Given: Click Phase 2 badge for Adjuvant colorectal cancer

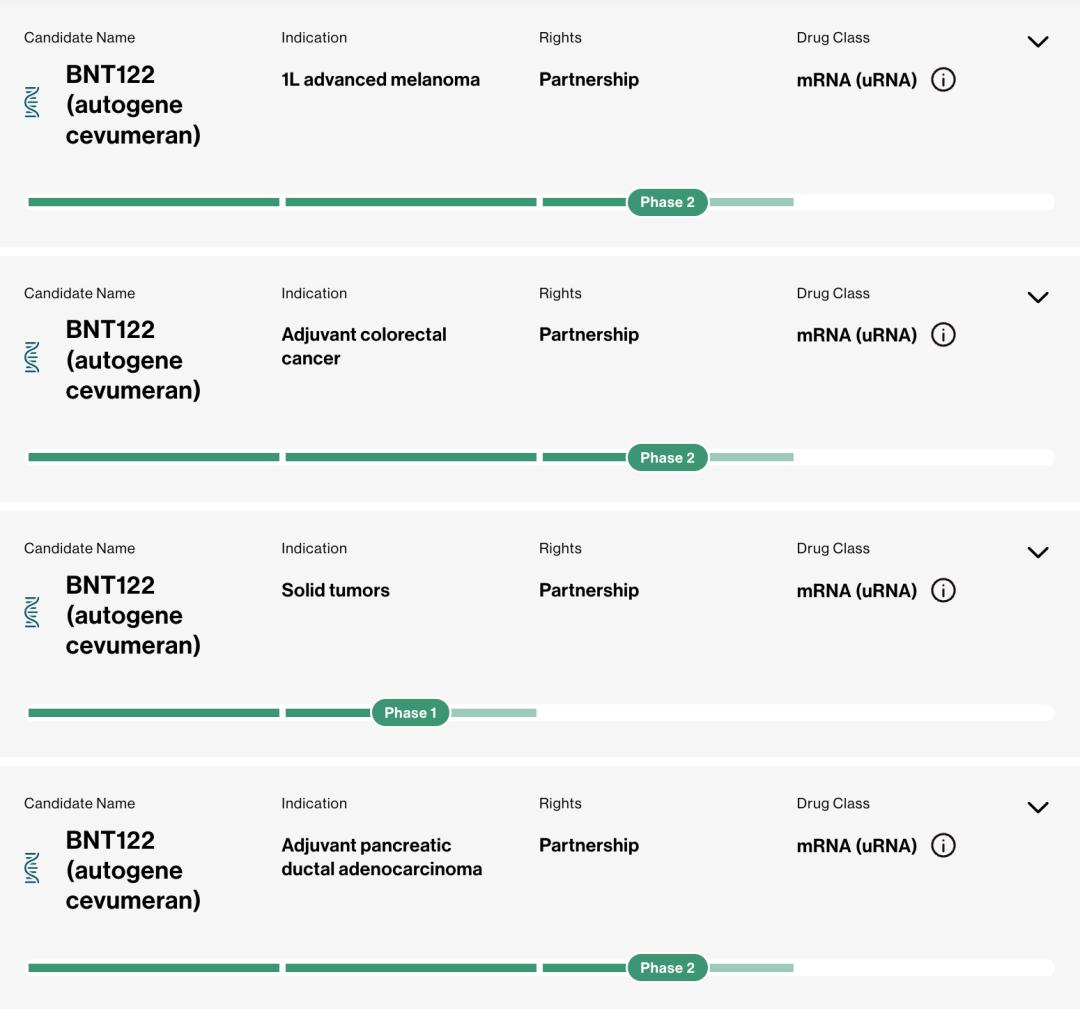Looking at the screenshot, I should [667, 458].
